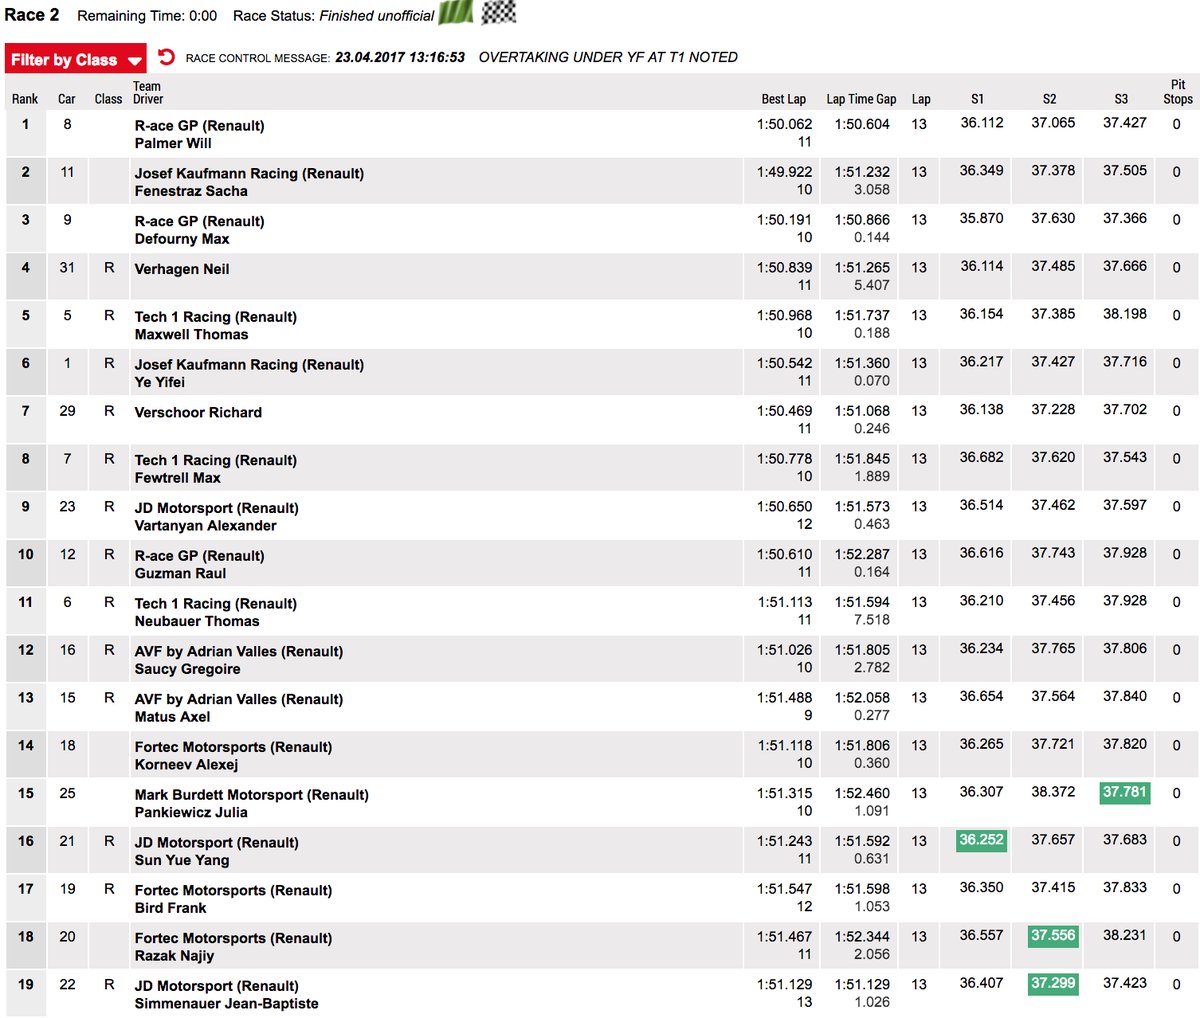The image size is (1200, 1018).
Task: Select the Fenestraz Sacha driver row
Action: click(x=600, y=181)
